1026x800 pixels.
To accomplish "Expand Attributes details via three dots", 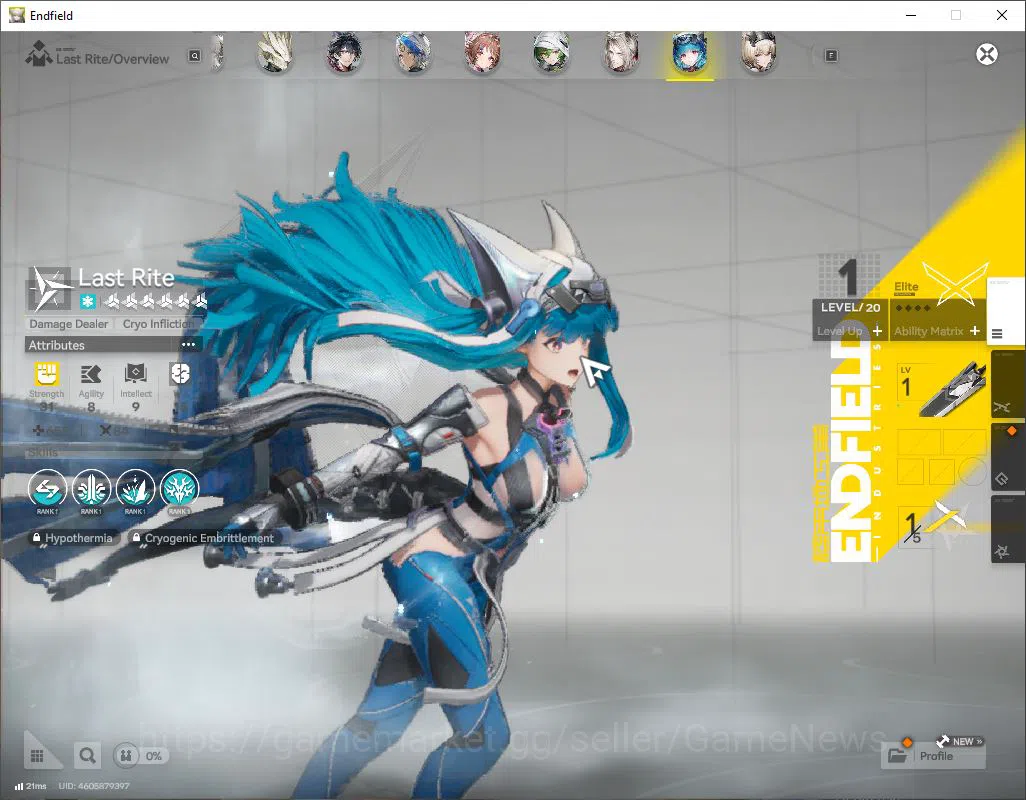I will click(188, 345).
